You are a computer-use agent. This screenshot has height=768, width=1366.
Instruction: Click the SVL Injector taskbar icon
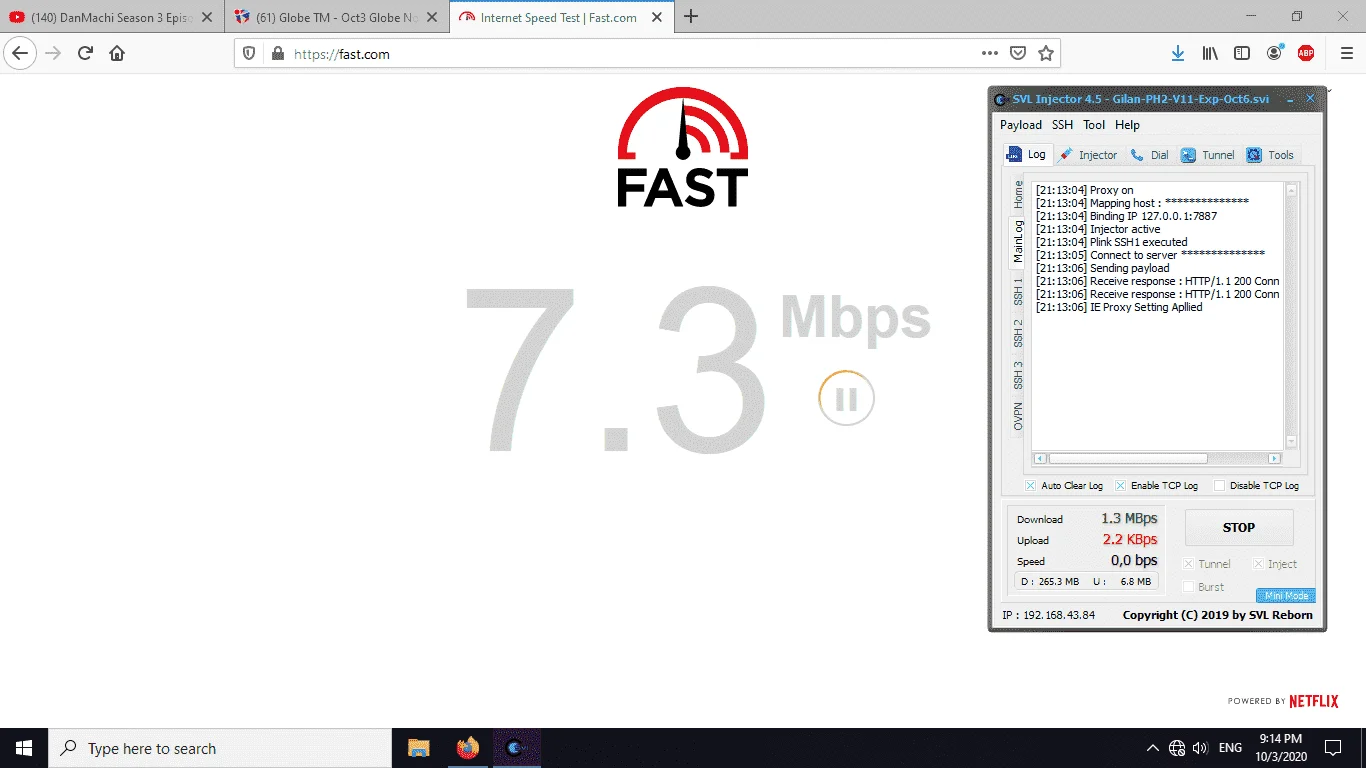(x=516, y=748)
